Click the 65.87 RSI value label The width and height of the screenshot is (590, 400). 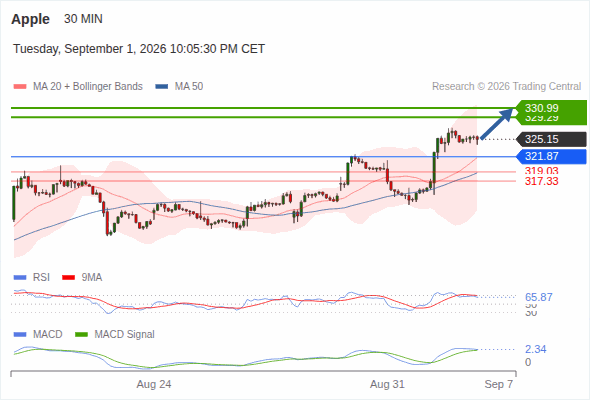point(538,297)
